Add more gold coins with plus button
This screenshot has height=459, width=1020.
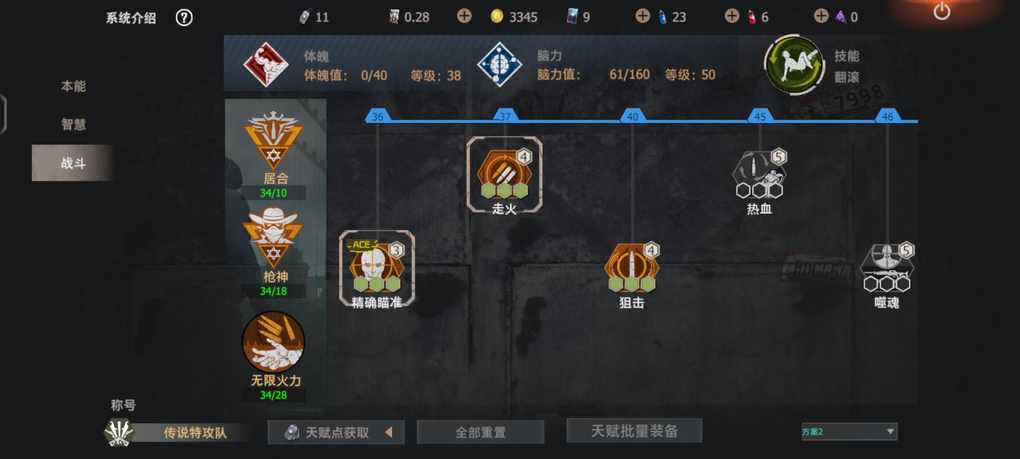point(464,16)
